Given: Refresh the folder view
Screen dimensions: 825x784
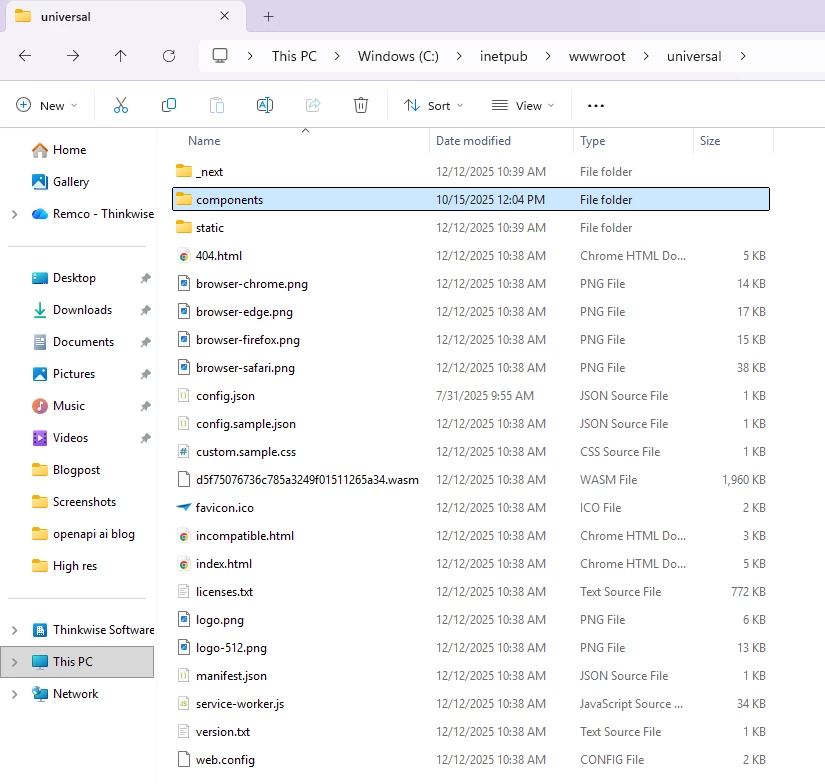Looking at the screenshot, I should pyautogui.click(x=169, y=56).
